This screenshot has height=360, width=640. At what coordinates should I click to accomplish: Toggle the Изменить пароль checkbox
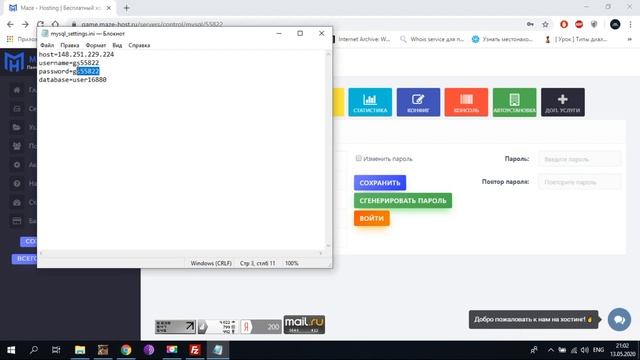coord(358,158)
